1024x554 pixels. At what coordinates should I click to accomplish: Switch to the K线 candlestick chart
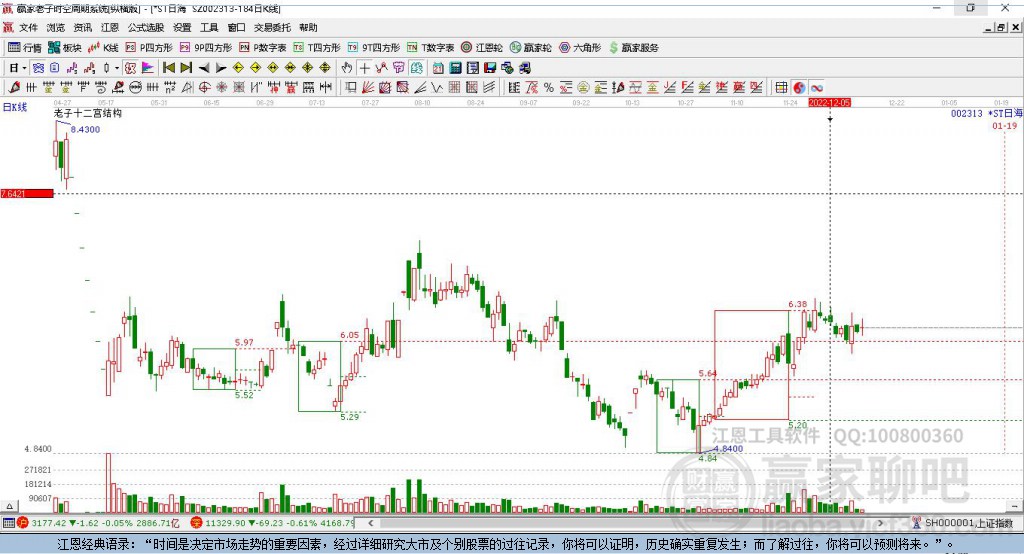(104, 47)
